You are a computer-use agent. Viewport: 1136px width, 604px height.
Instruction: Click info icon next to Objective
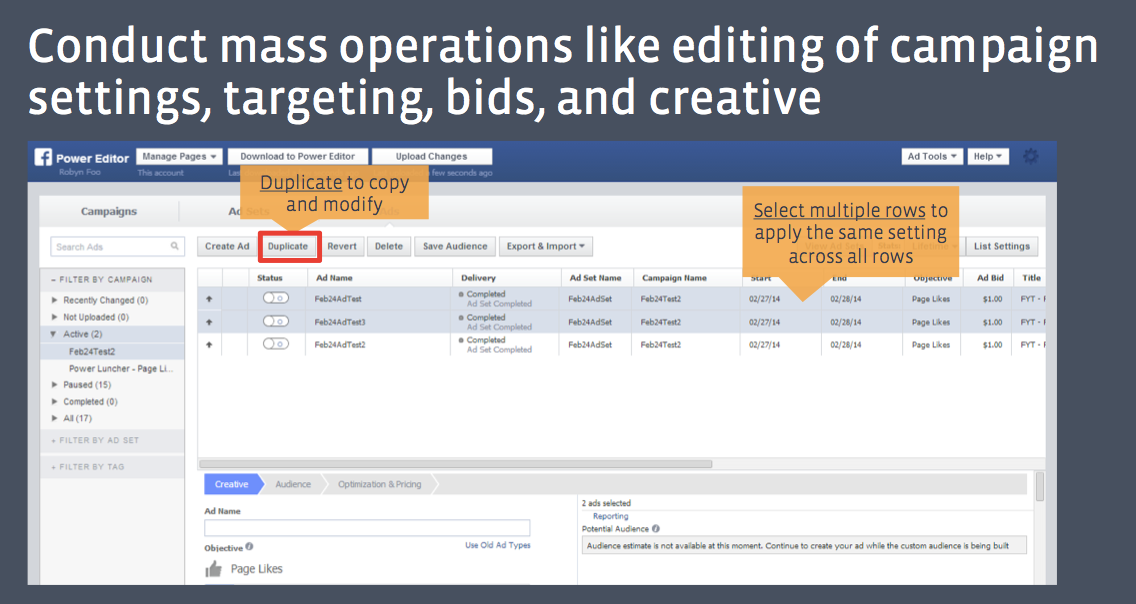[x=249, y=547]
